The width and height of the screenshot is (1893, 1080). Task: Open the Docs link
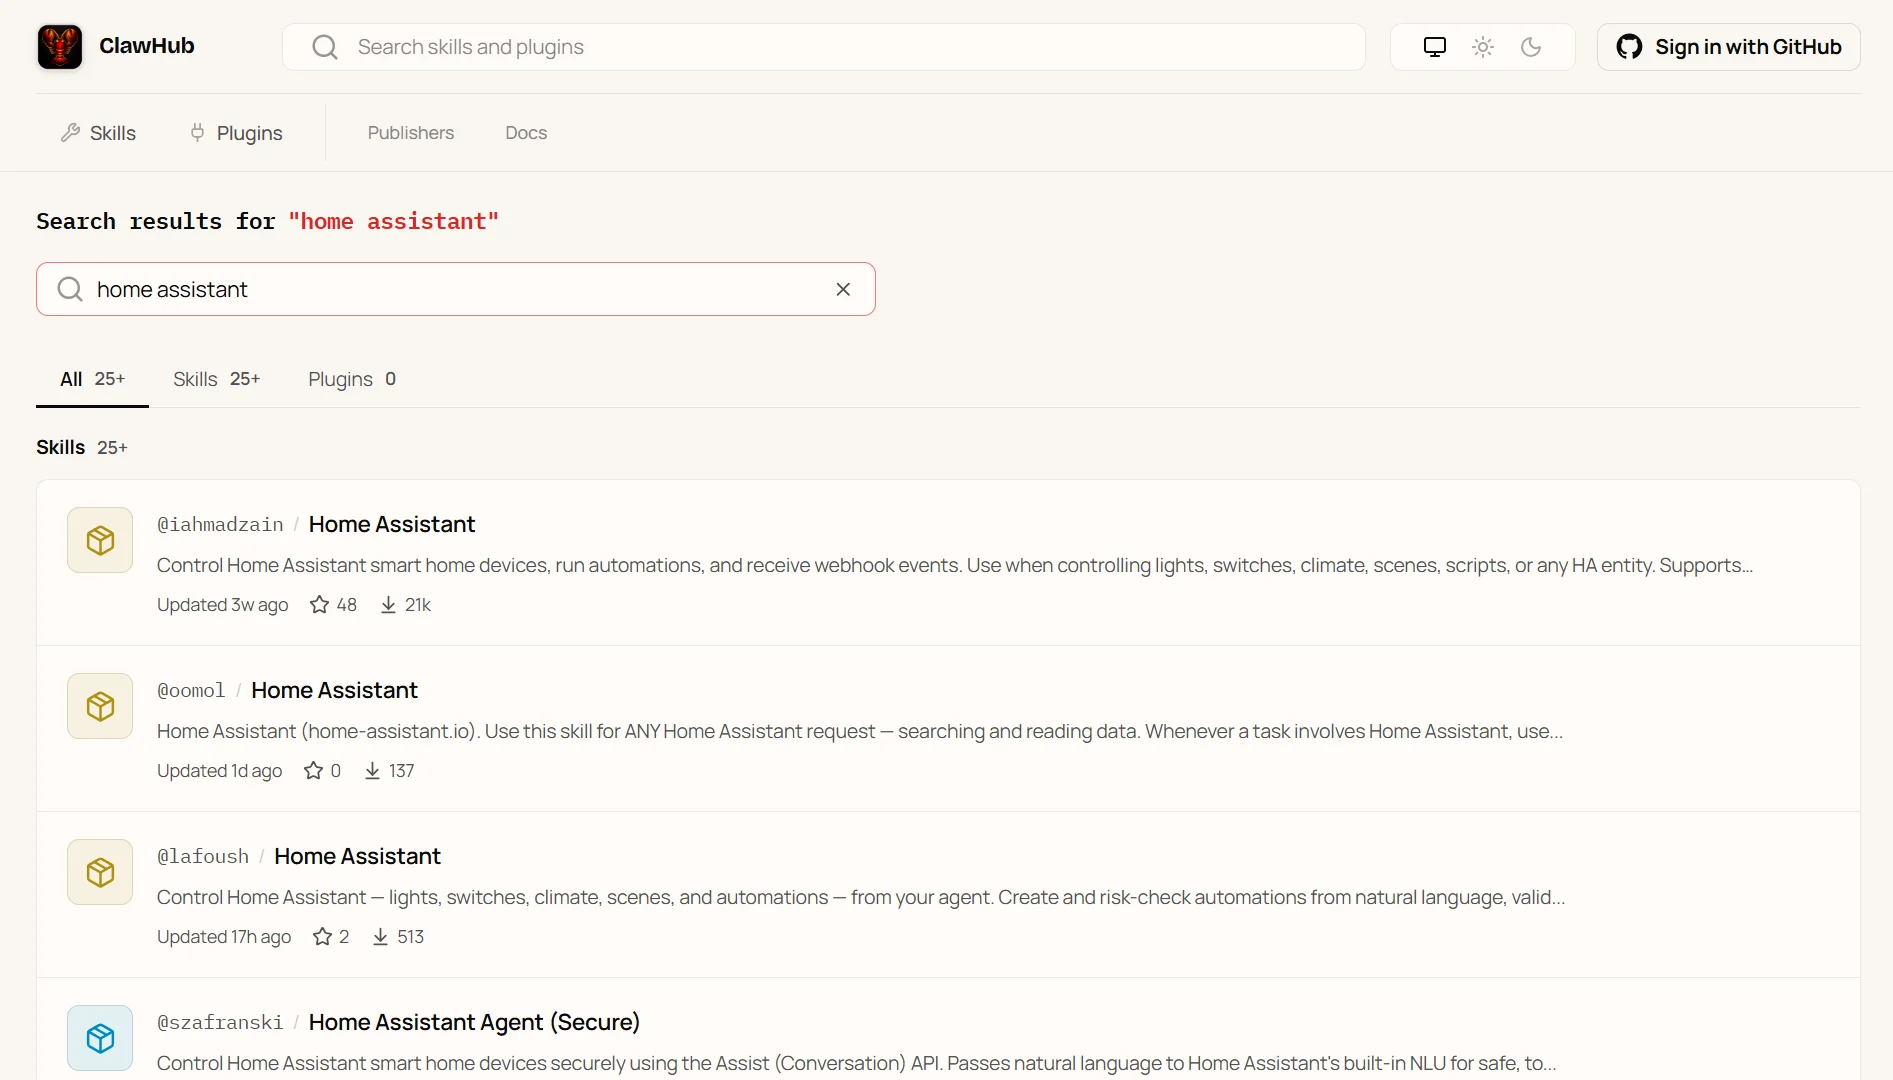click(526, 133)
